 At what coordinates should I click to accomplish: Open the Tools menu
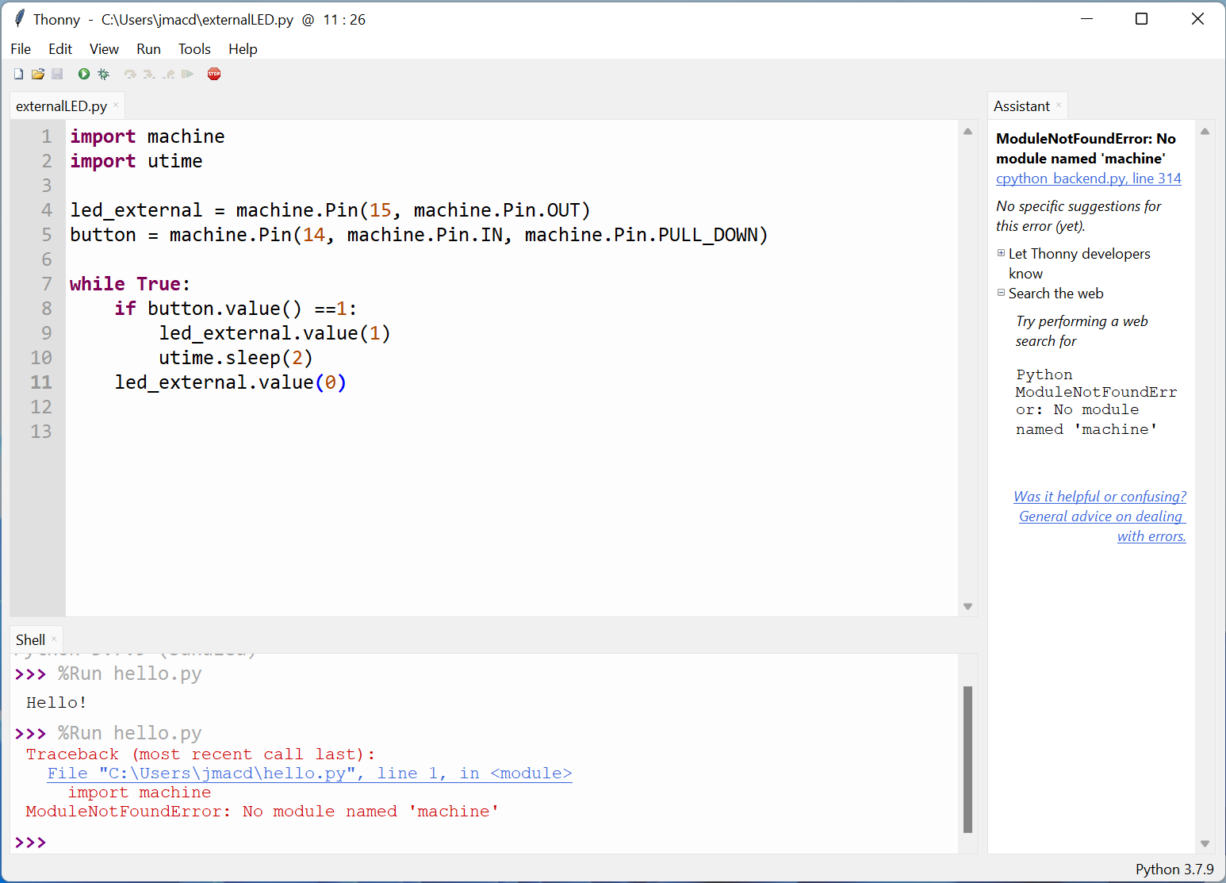click(194, 48)
